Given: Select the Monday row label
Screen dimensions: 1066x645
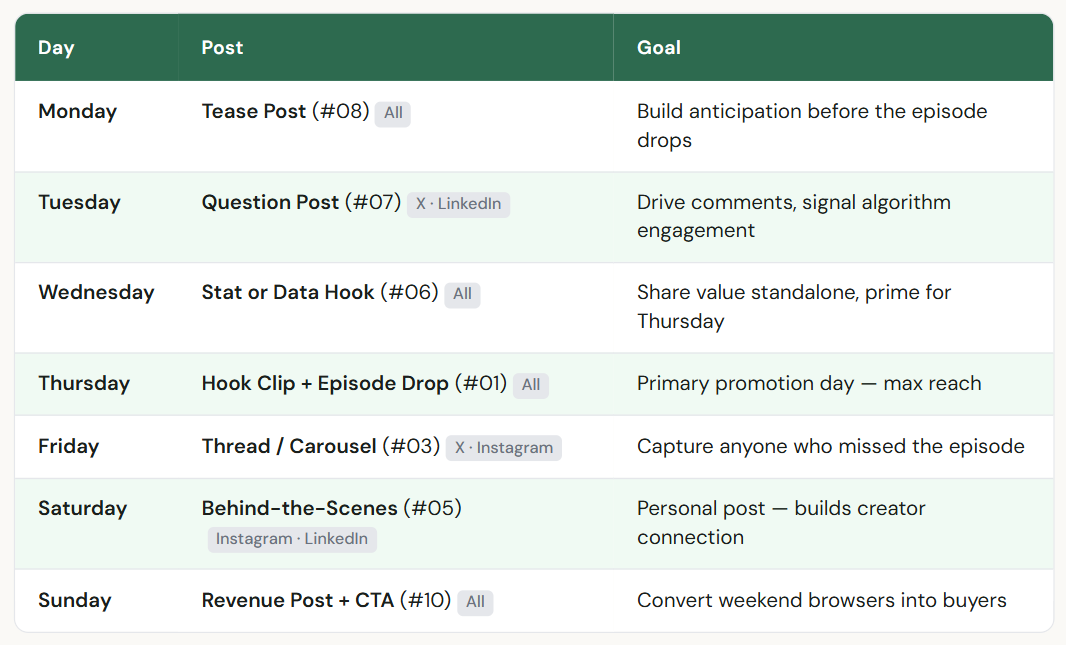Looking at the screenshot, I should (x=77, y=111).
